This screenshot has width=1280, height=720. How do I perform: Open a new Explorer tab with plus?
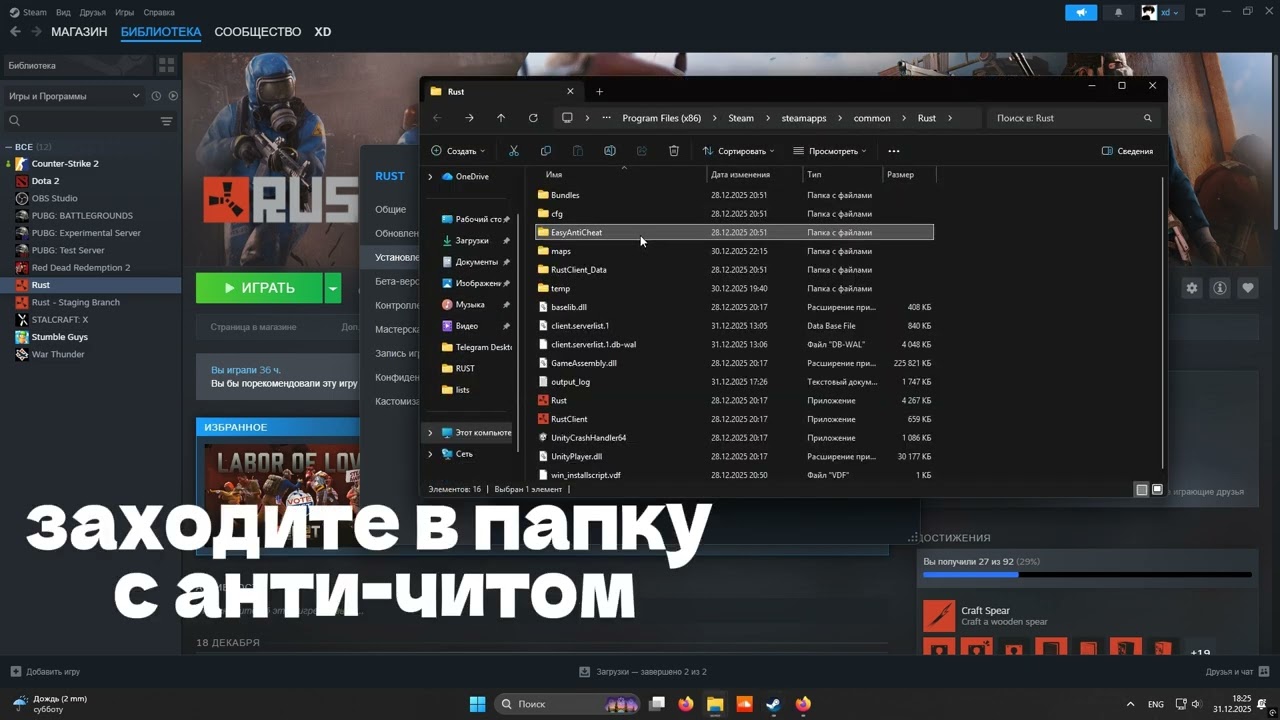point(600,92)
